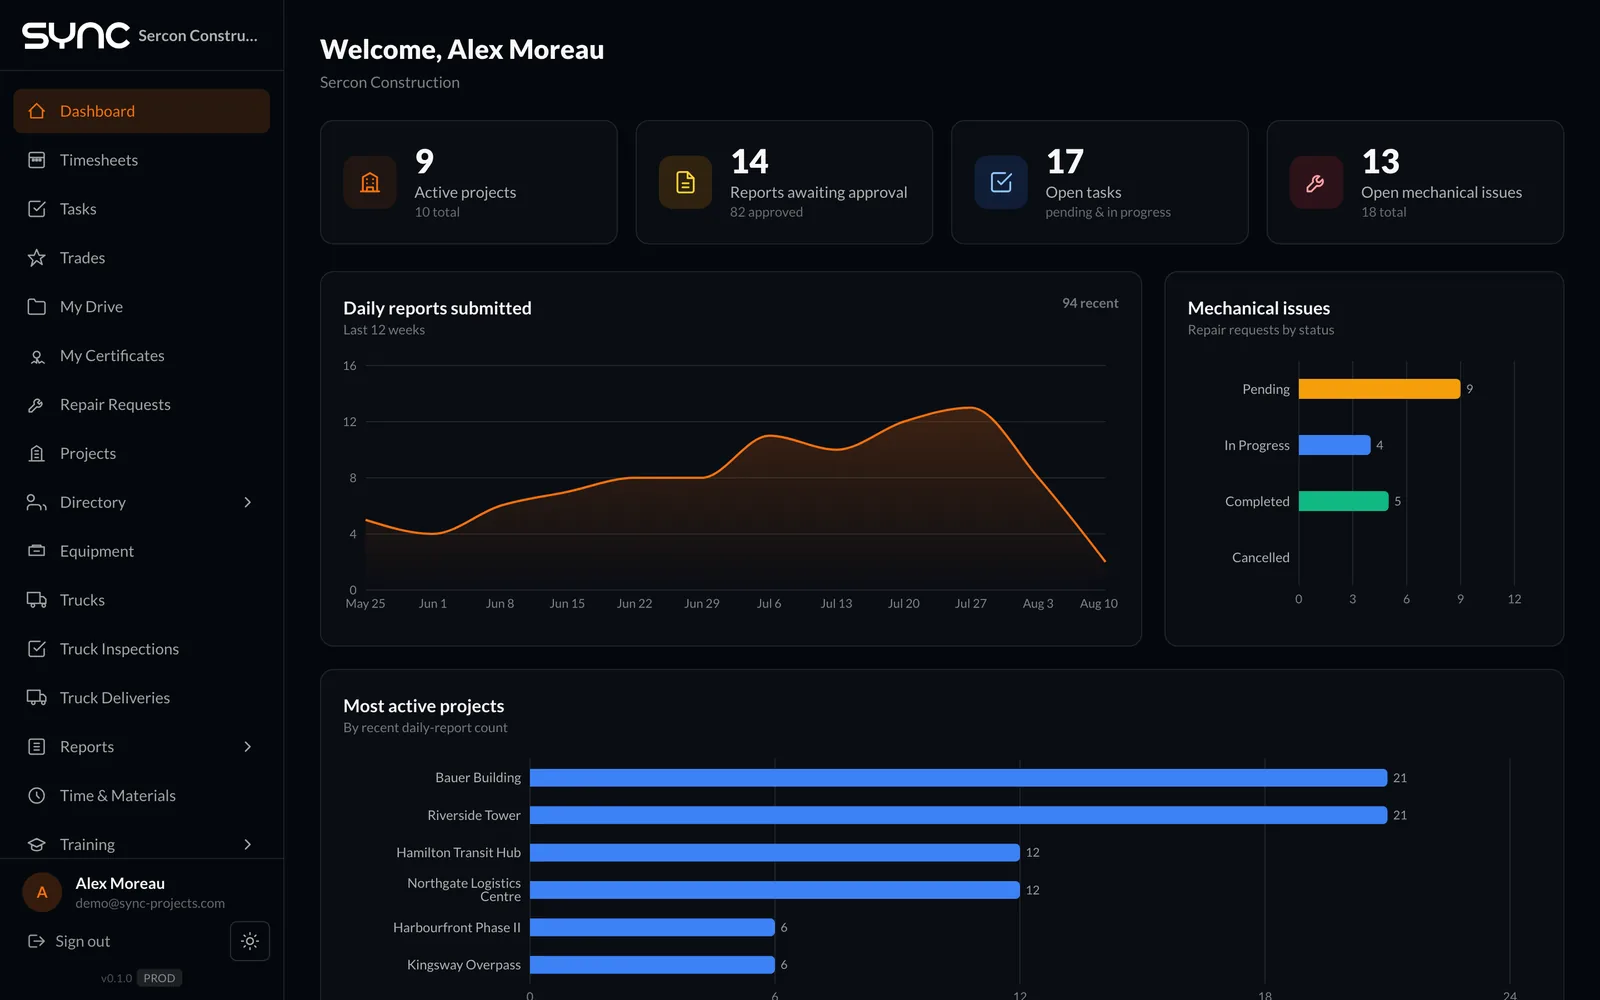Click the Trucks icon in sidebar
Image resolution: width=1600 pixels, height=1000 pixels.
pos(37,600)
